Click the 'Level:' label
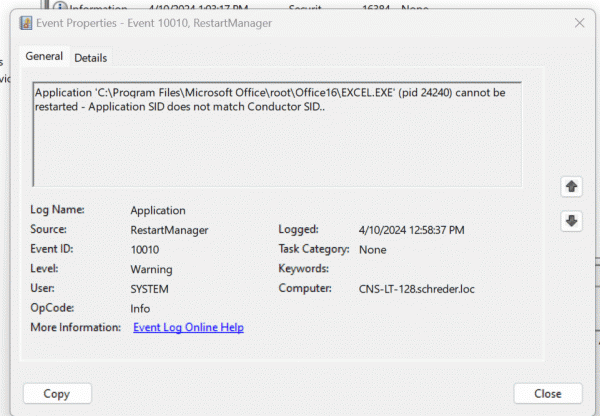This screenshot has width=600, height=416. [x=44, y=269]
